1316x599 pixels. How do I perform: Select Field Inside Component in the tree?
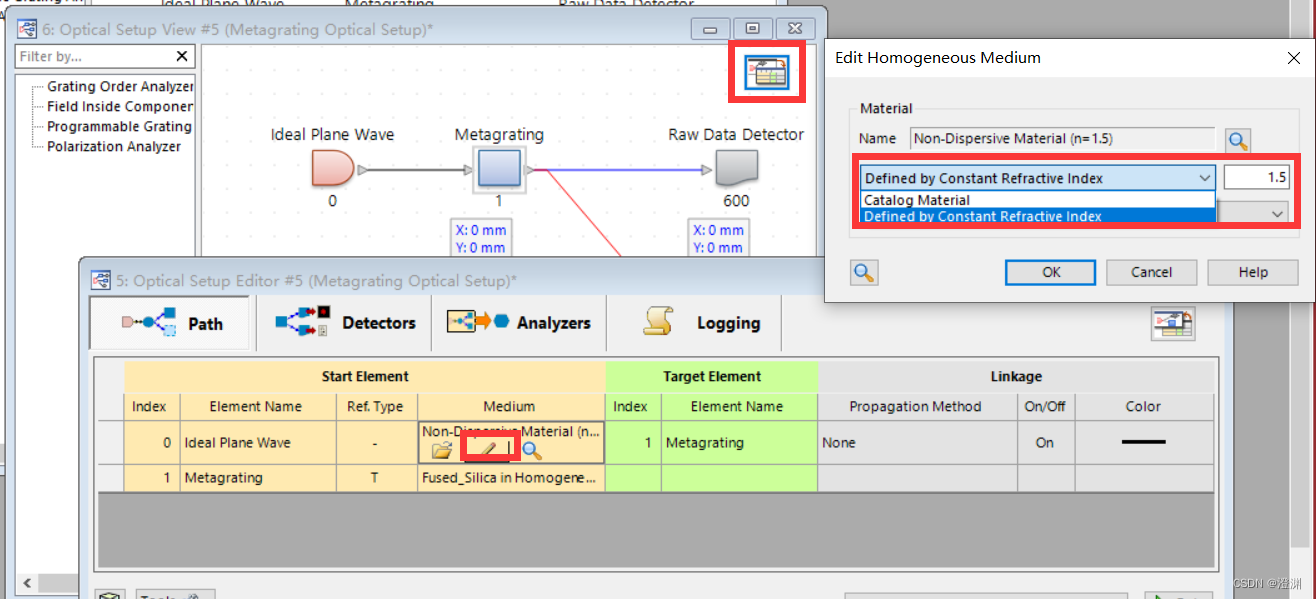[x=120, y=107]
